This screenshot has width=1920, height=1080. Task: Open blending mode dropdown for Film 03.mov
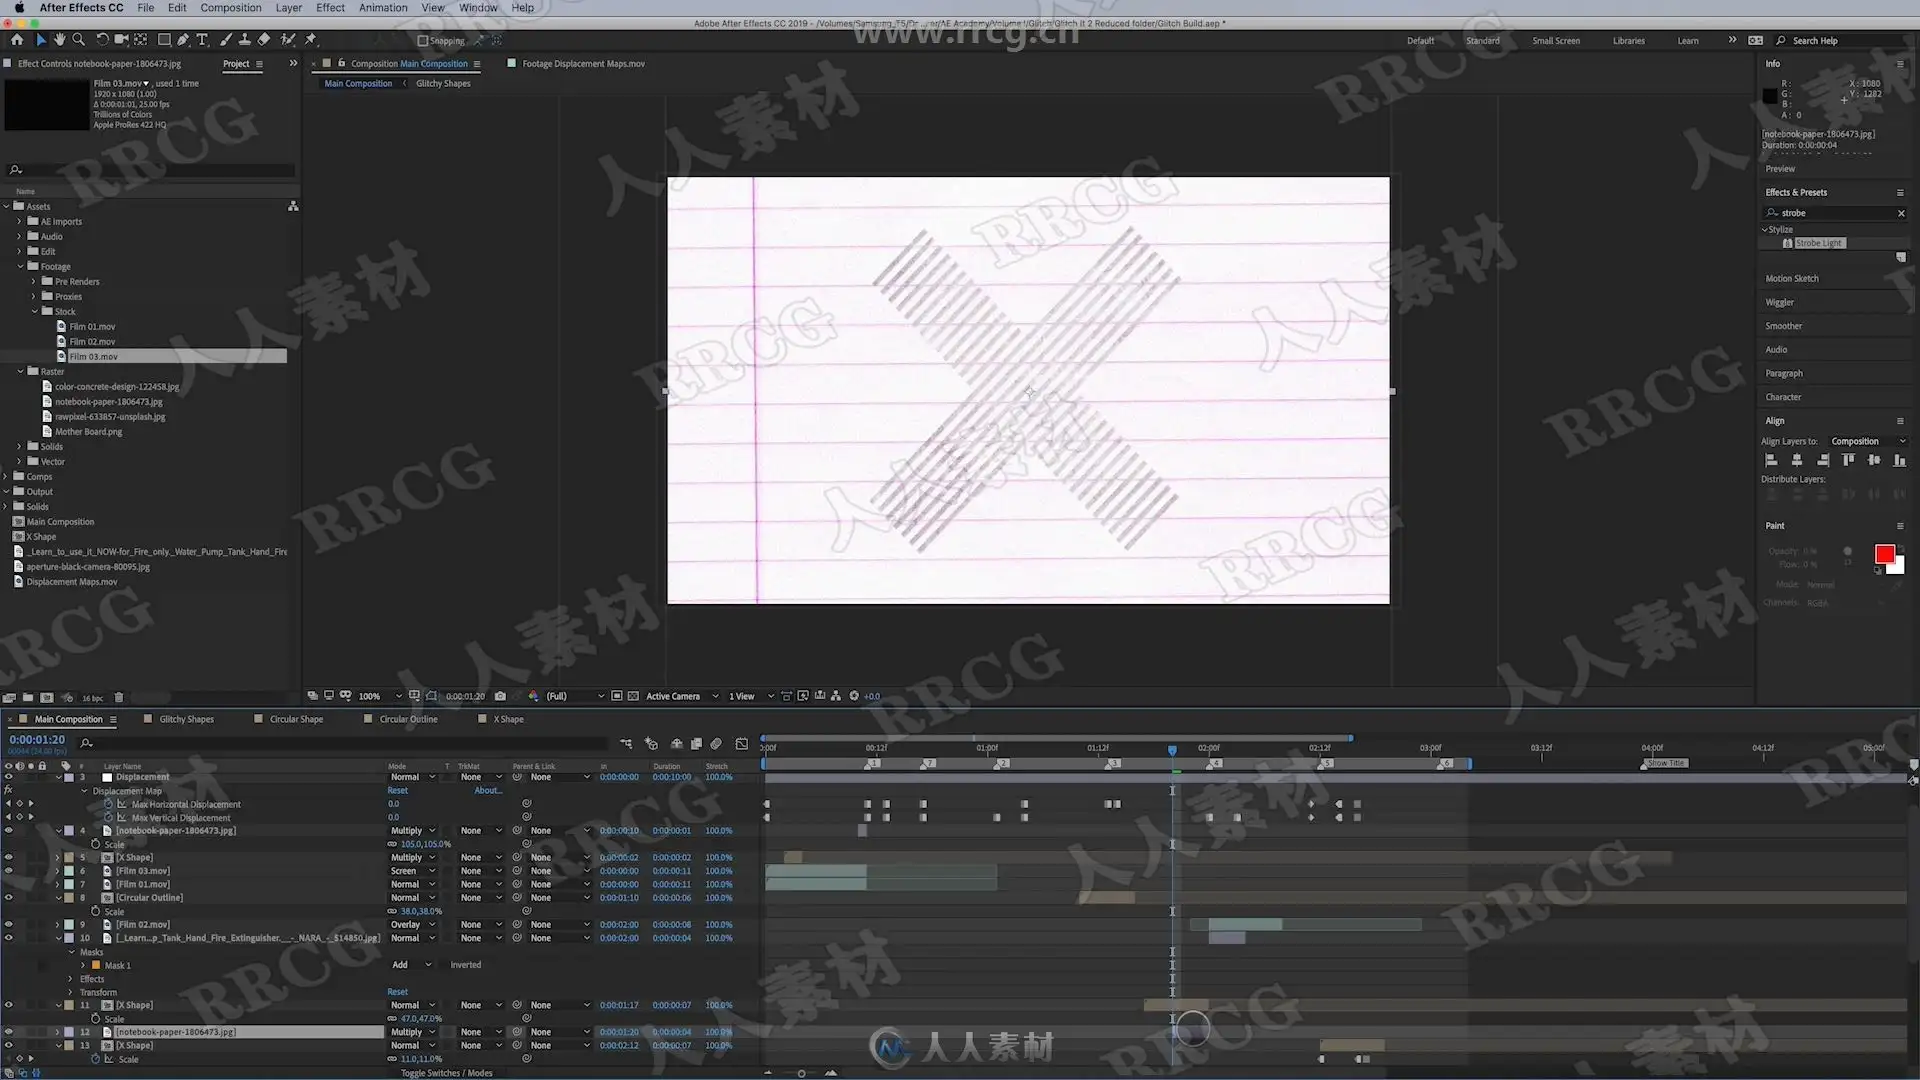click(412, 871)
